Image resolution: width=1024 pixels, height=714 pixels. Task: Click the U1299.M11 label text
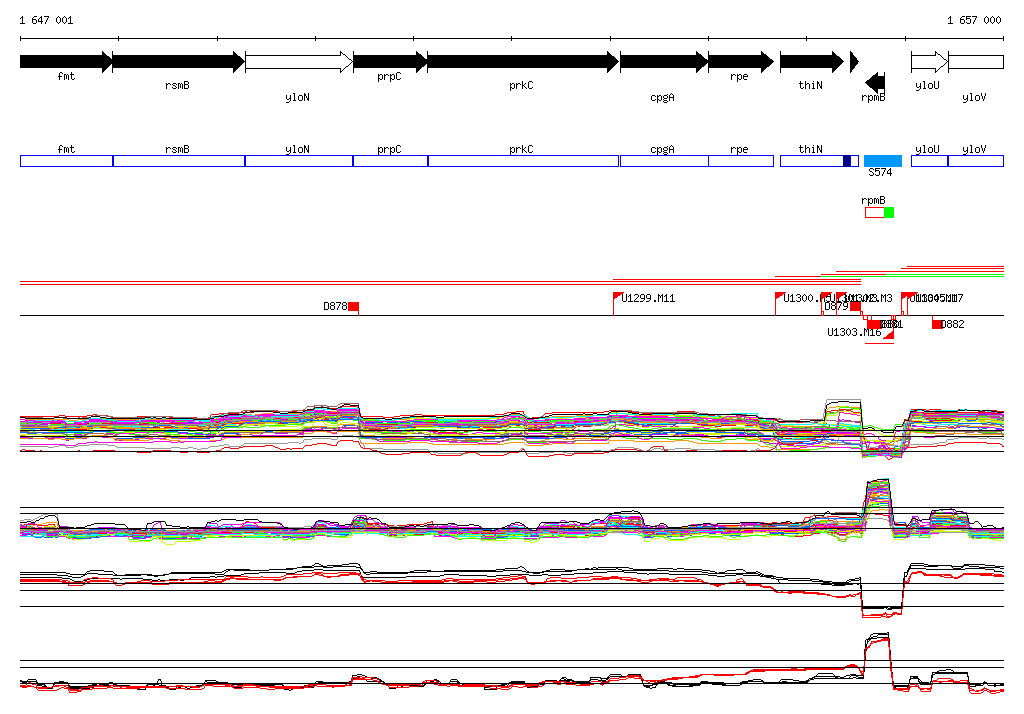coord(648,298)
